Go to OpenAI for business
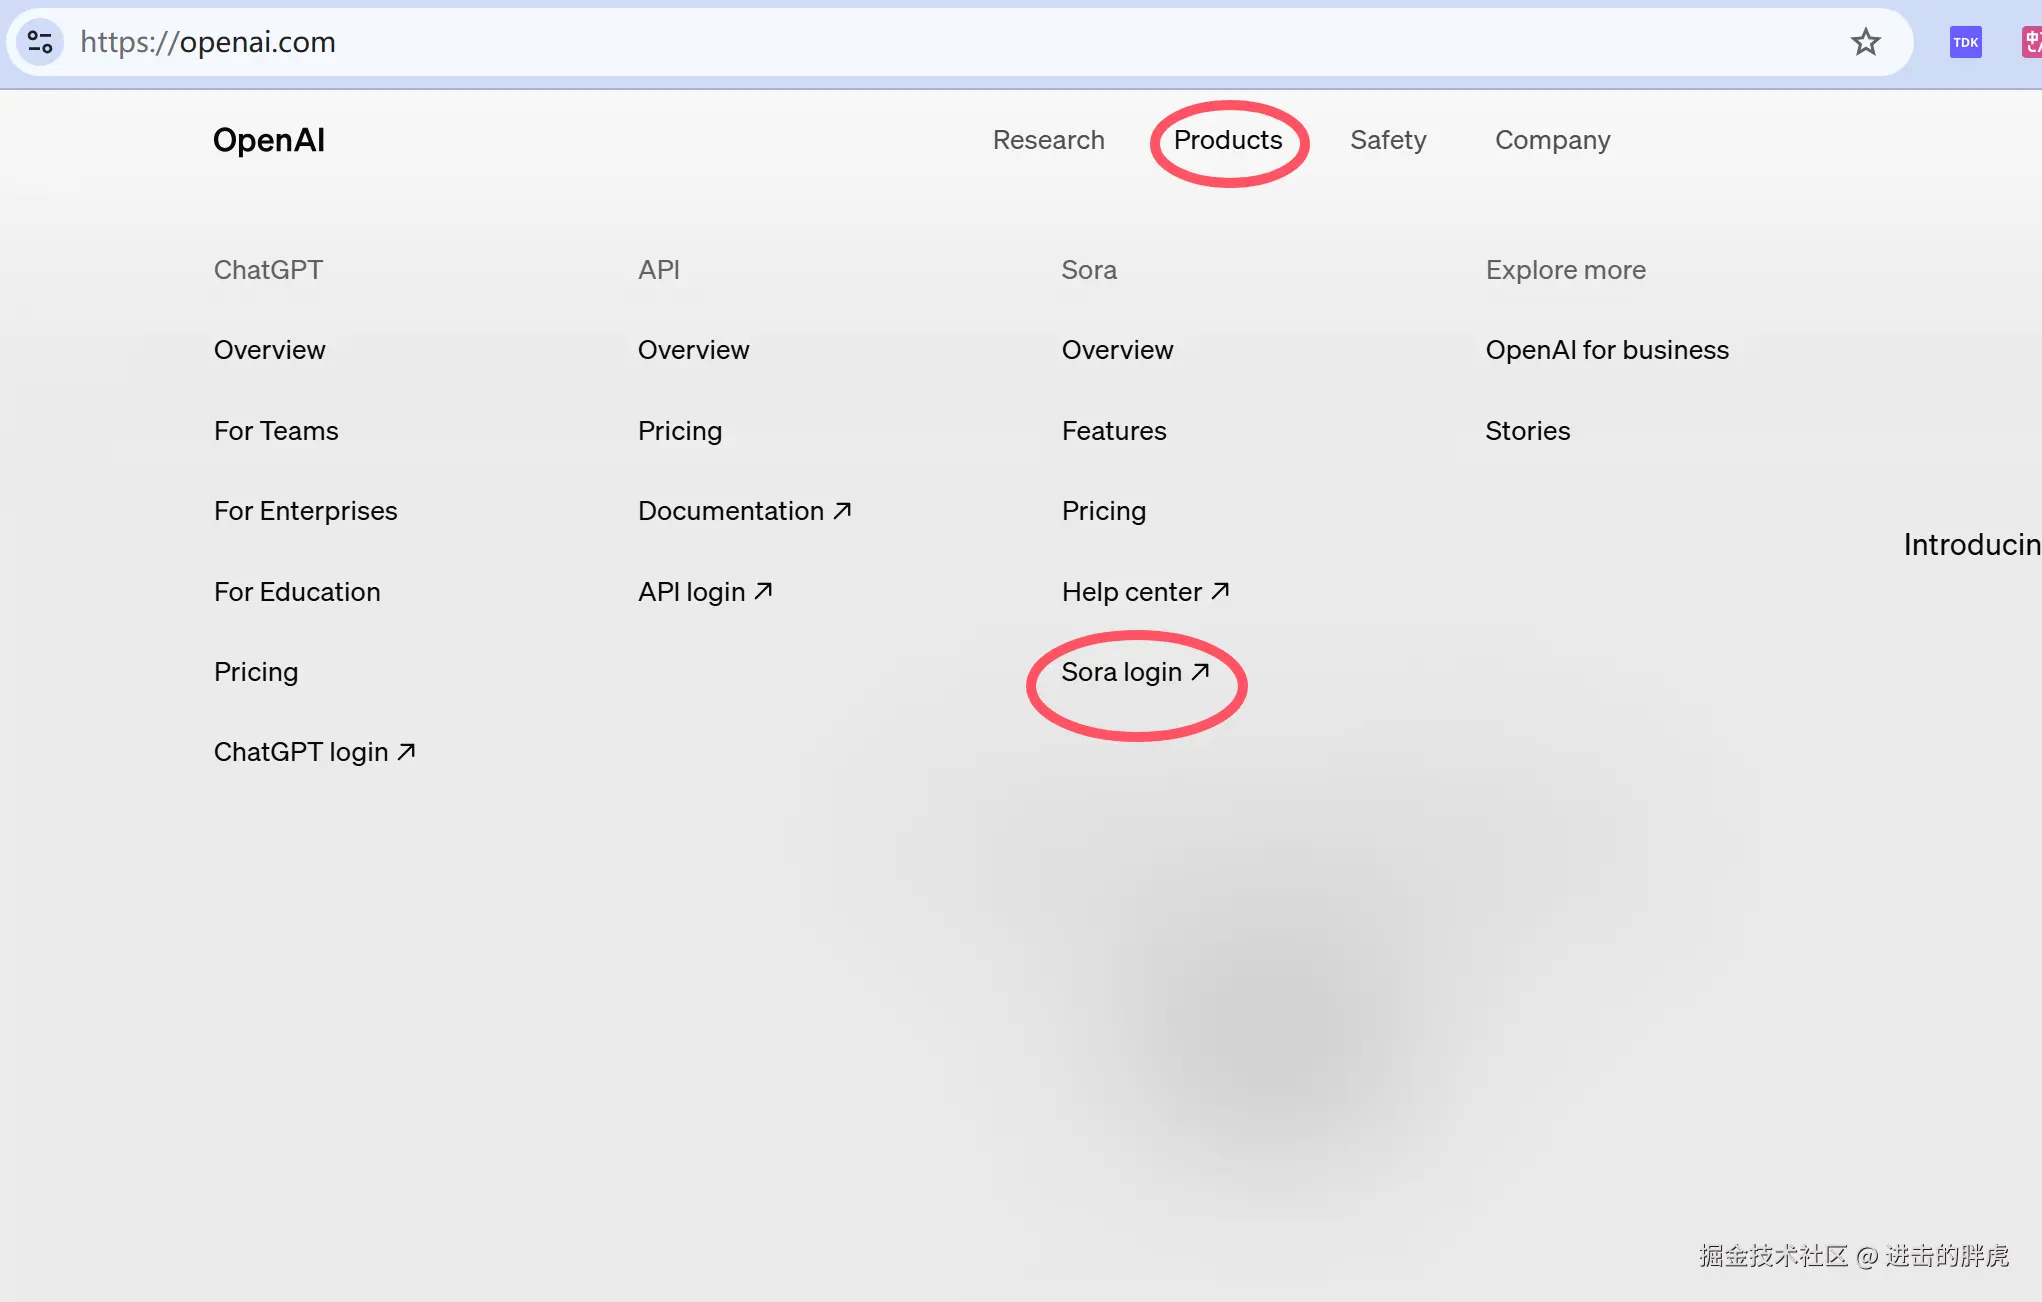Viewport: 2042px width, 1302px height. click(1606, 350)
